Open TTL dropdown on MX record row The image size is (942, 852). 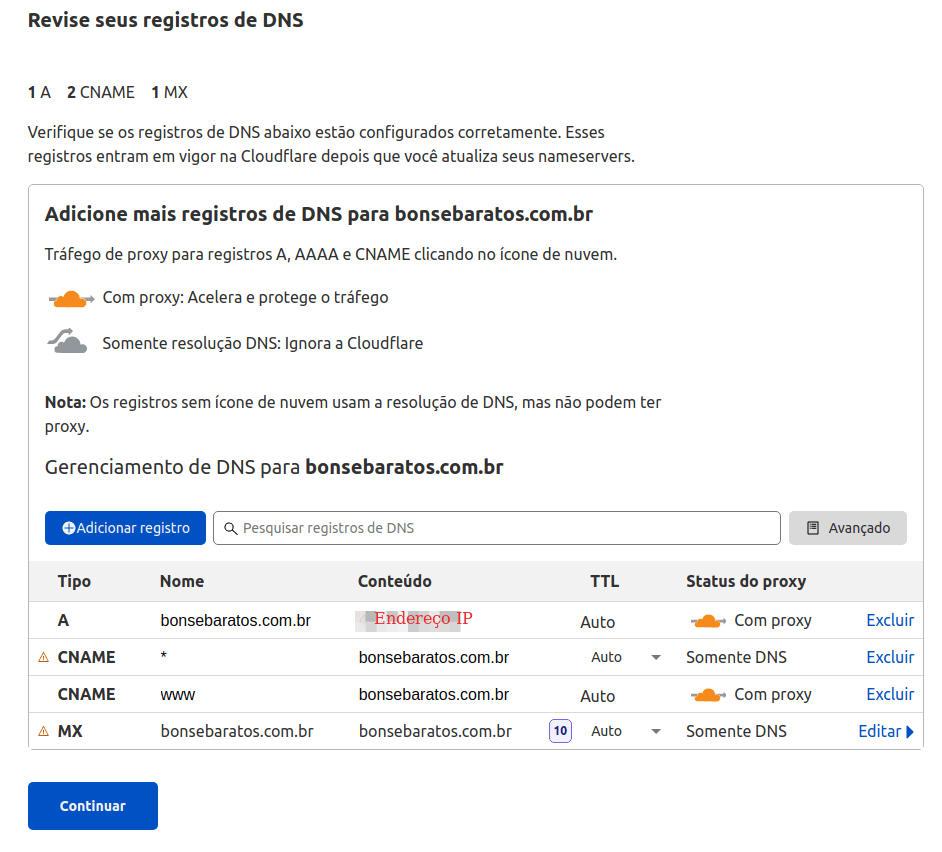tap(656, 731)
